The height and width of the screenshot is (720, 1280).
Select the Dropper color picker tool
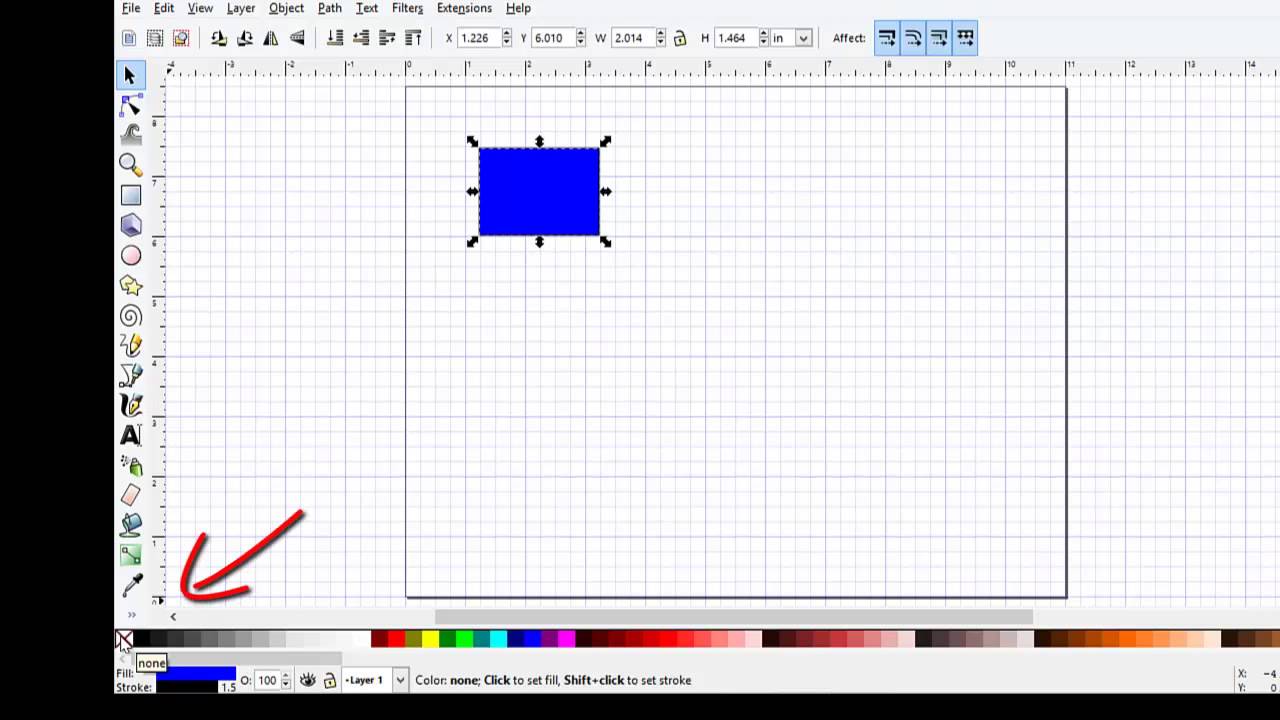pyautogui.click(x=130, y=585)
